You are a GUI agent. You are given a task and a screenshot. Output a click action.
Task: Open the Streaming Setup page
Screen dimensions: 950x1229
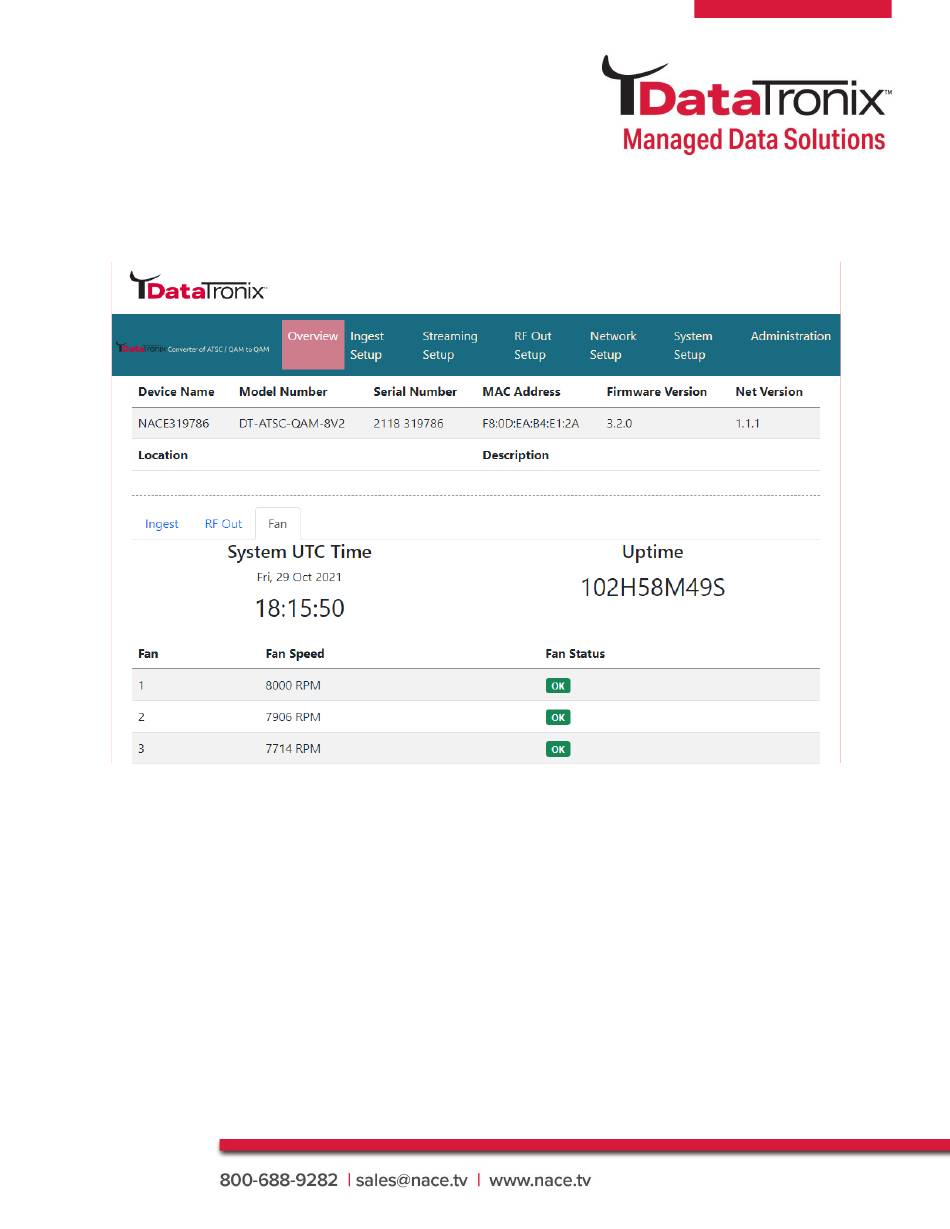coord(449,346)
